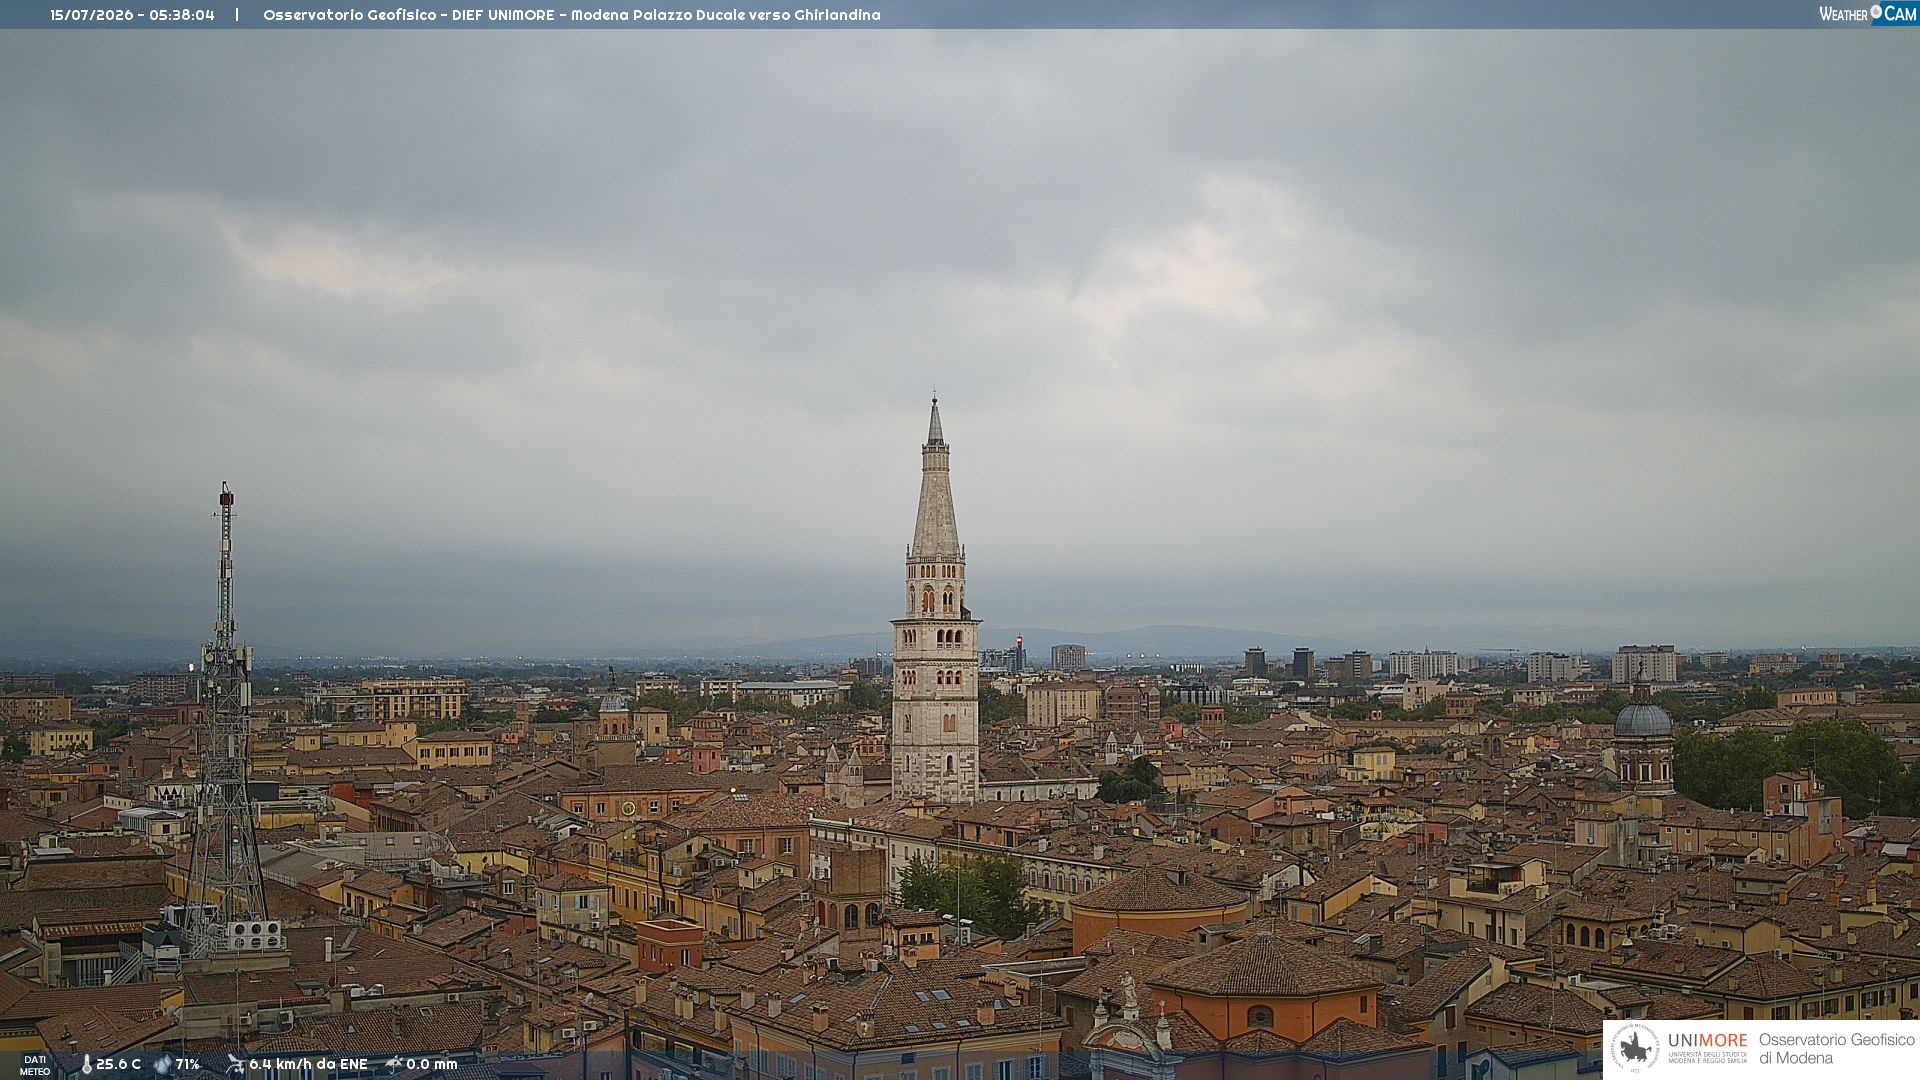Click the WeatherCam logo
Screen dimensions: 1920x1080
click(x=1868, y=14)
